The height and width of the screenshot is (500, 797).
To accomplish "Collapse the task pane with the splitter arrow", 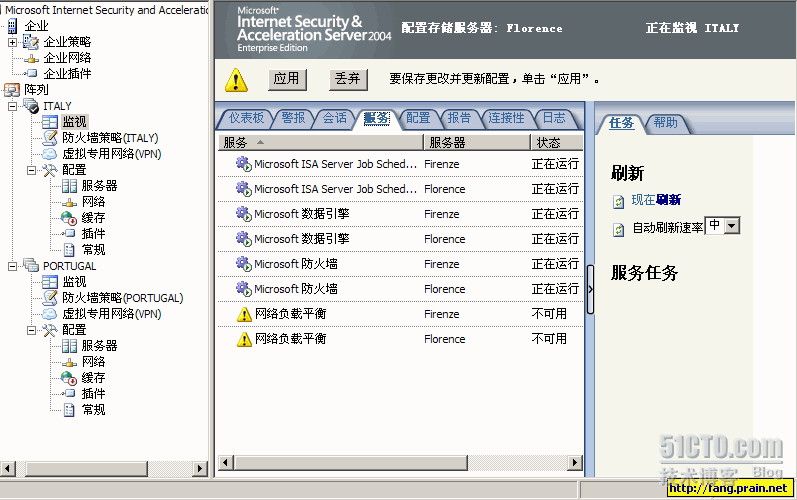I will [x=590, y=289].
